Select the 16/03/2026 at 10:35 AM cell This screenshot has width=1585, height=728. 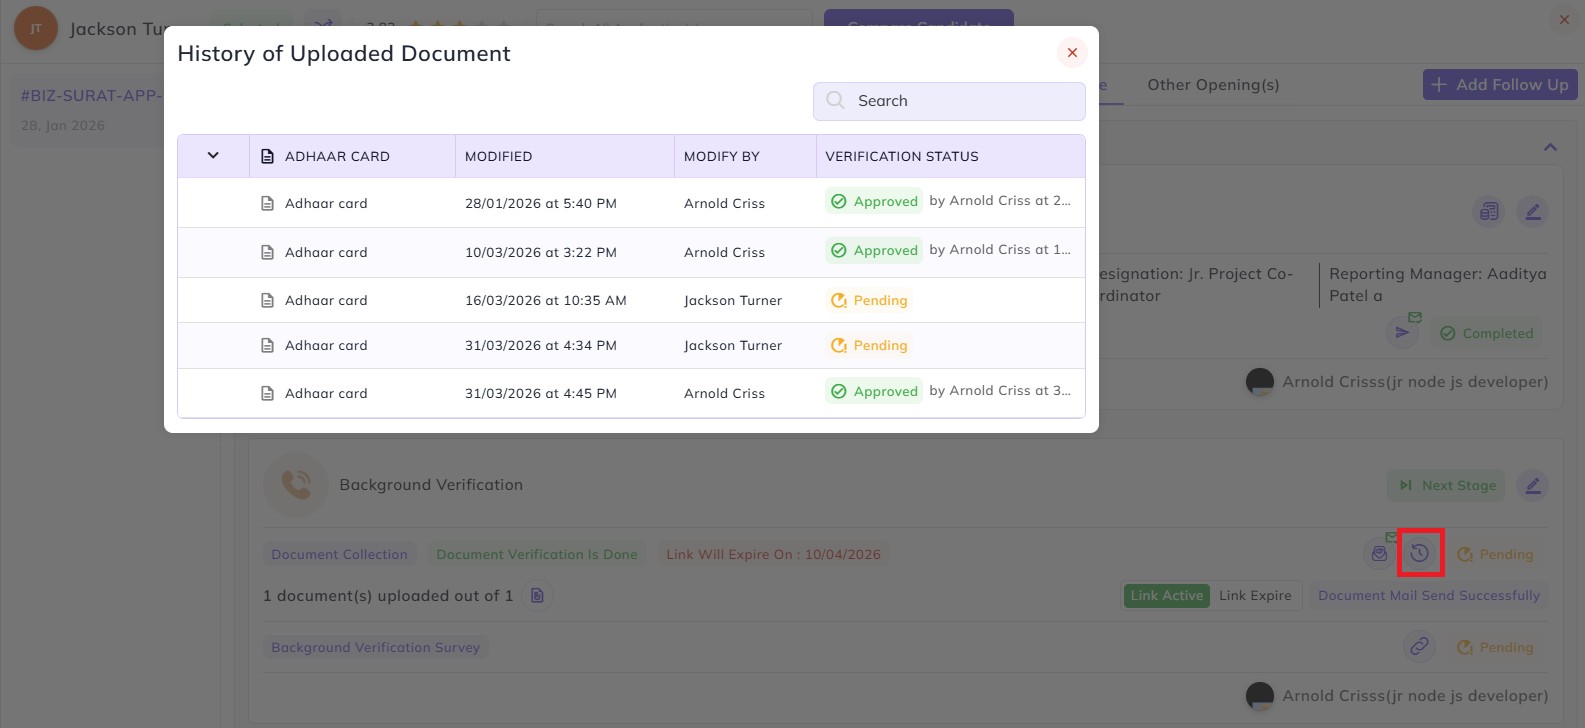(546, 300)
